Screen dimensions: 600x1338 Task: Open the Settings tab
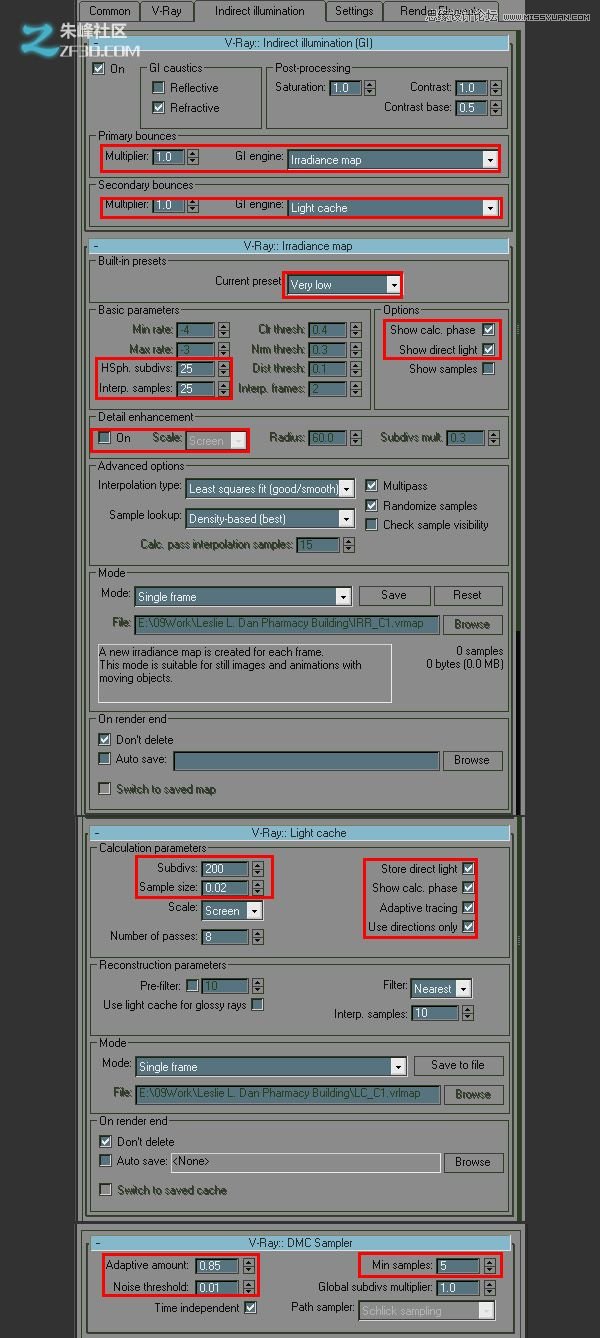pos(354,11)
